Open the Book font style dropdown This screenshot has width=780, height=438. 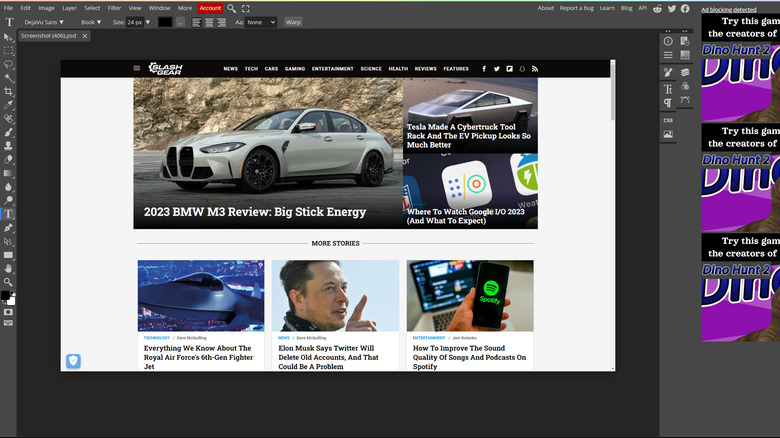[x=91, y=21]
